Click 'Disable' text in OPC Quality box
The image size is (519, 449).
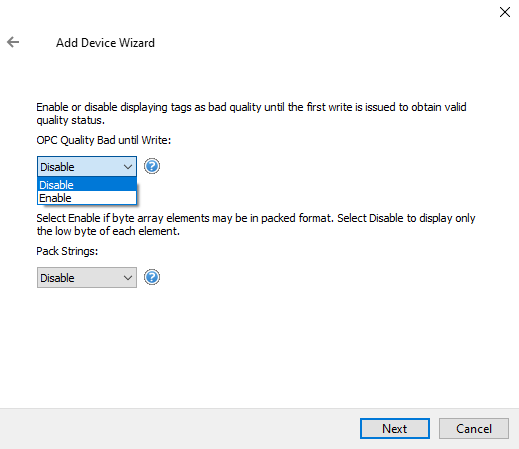pyautogui.click(x=57, y=167)
